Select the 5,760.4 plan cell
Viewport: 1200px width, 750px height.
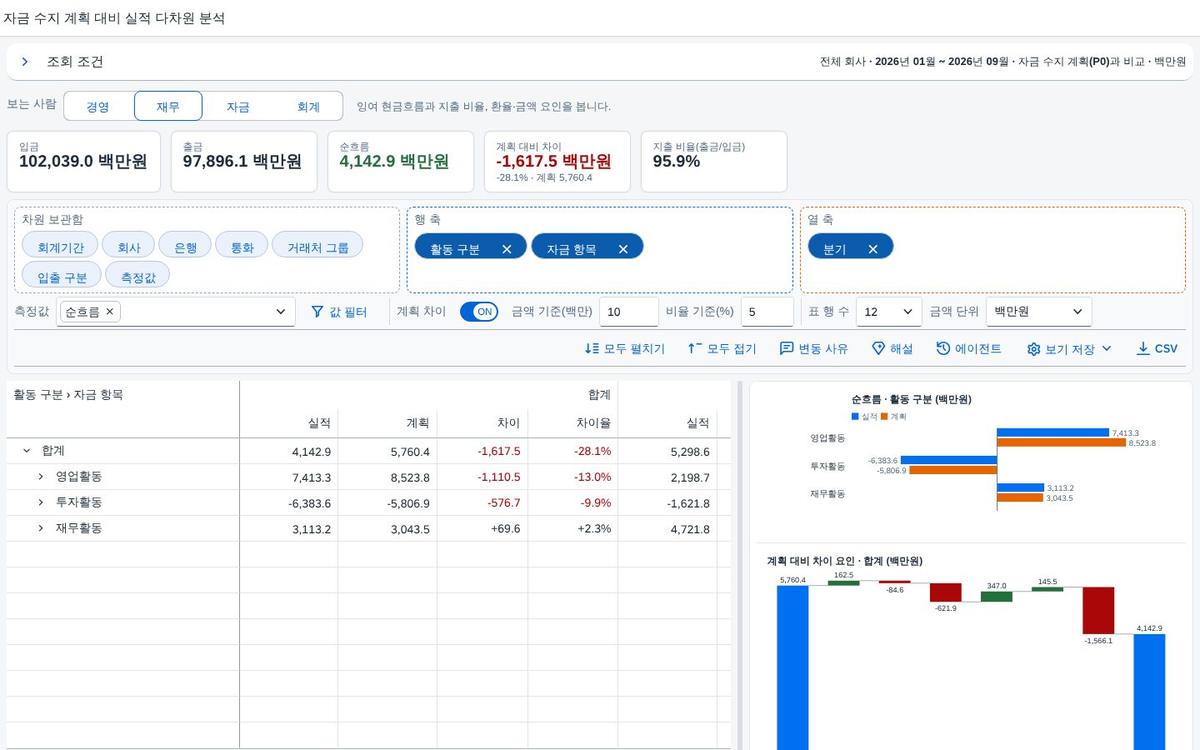pyautogui.click(x=388, y=451)
